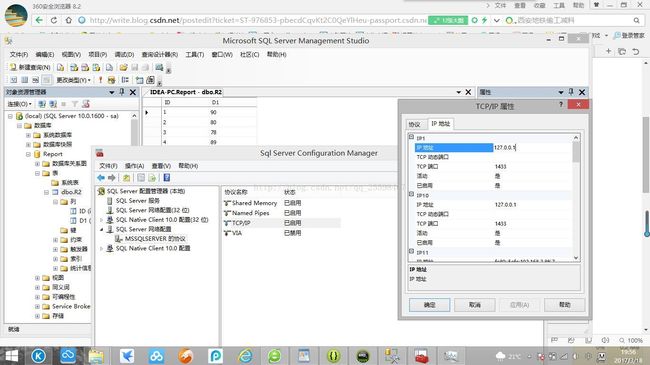Click the Up One Level folder icon in Configuration Manager
Image resolution: width=650 pixels, height=365 pixels.
pyautogui.click(x=126, y=178)
